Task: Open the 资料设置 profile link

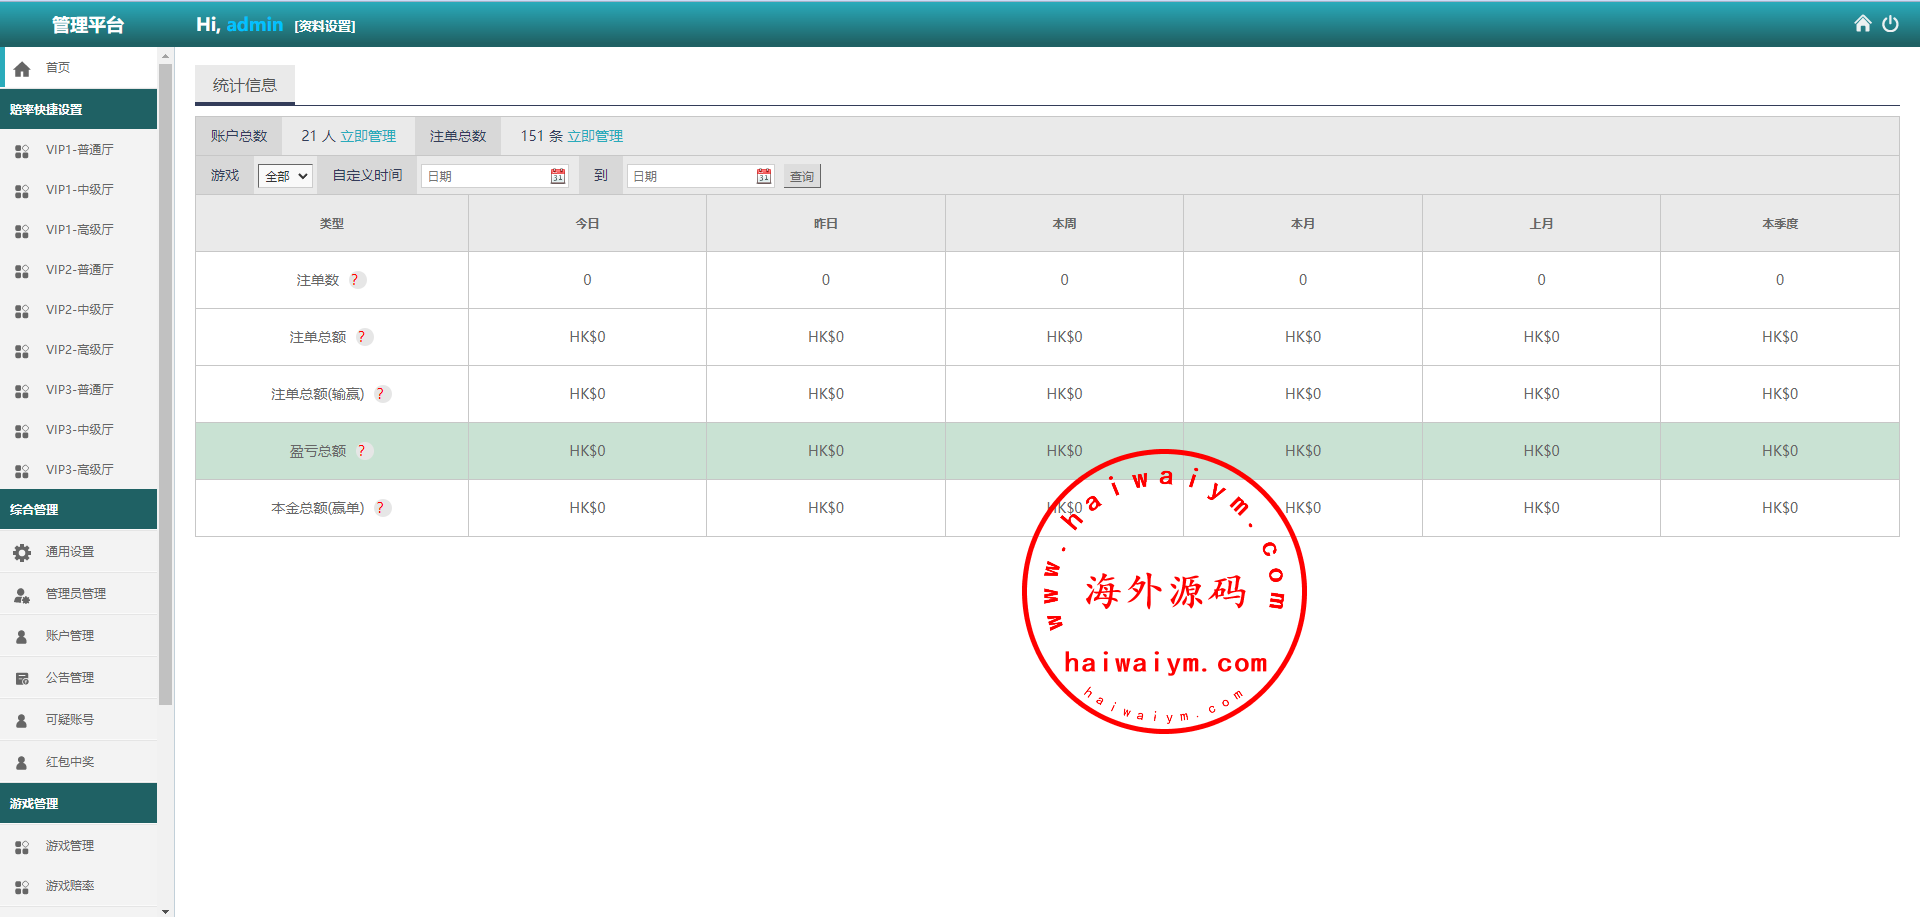Action: [325, 26]
